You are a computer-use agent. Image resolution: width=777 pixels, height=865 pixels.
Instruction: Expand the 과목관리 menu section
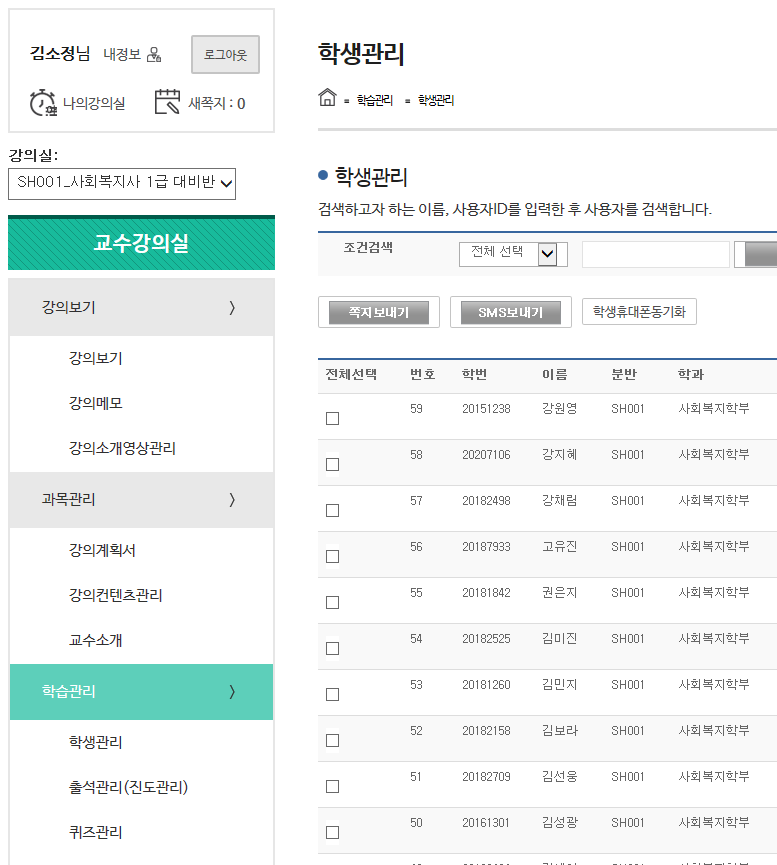point(141,500)
